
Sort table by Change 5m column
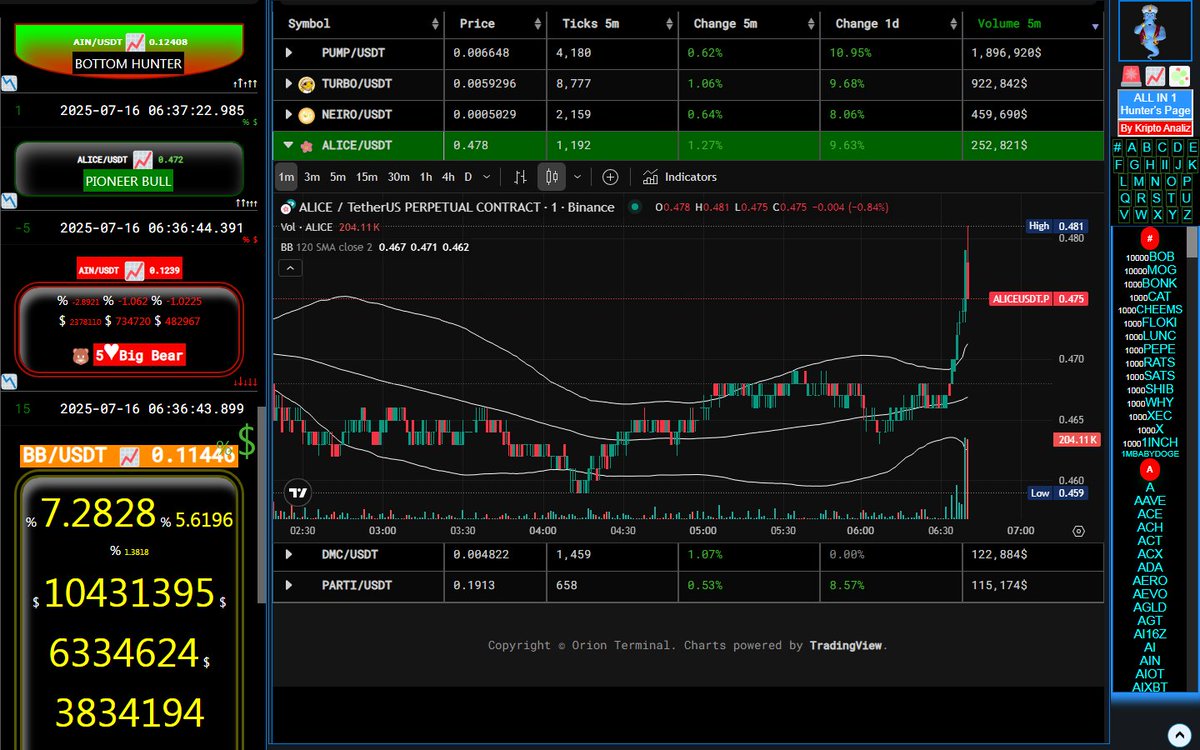click(749, 23)
